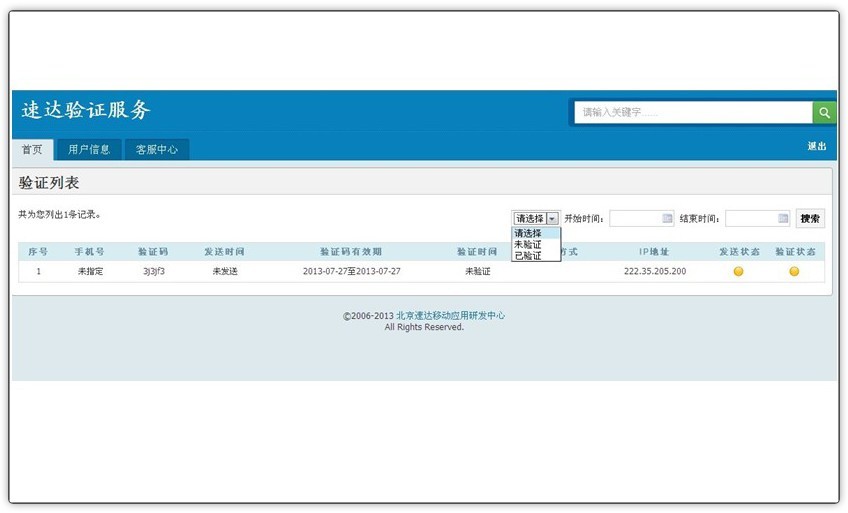The height and width of the screenshot is (513, 848).
Task: Go to the 客服中心 tab
Action: point(156,149)
